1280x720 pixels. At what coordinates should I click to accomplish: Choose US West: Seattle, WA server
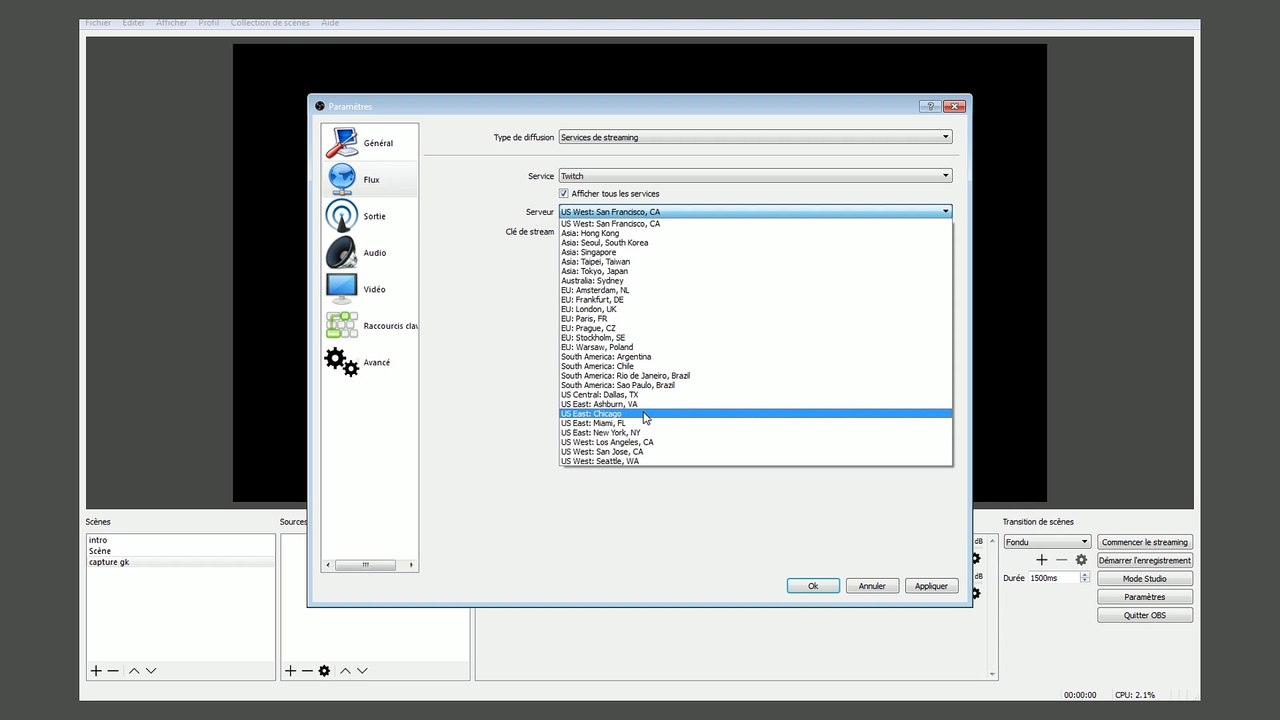click(755, 461)
